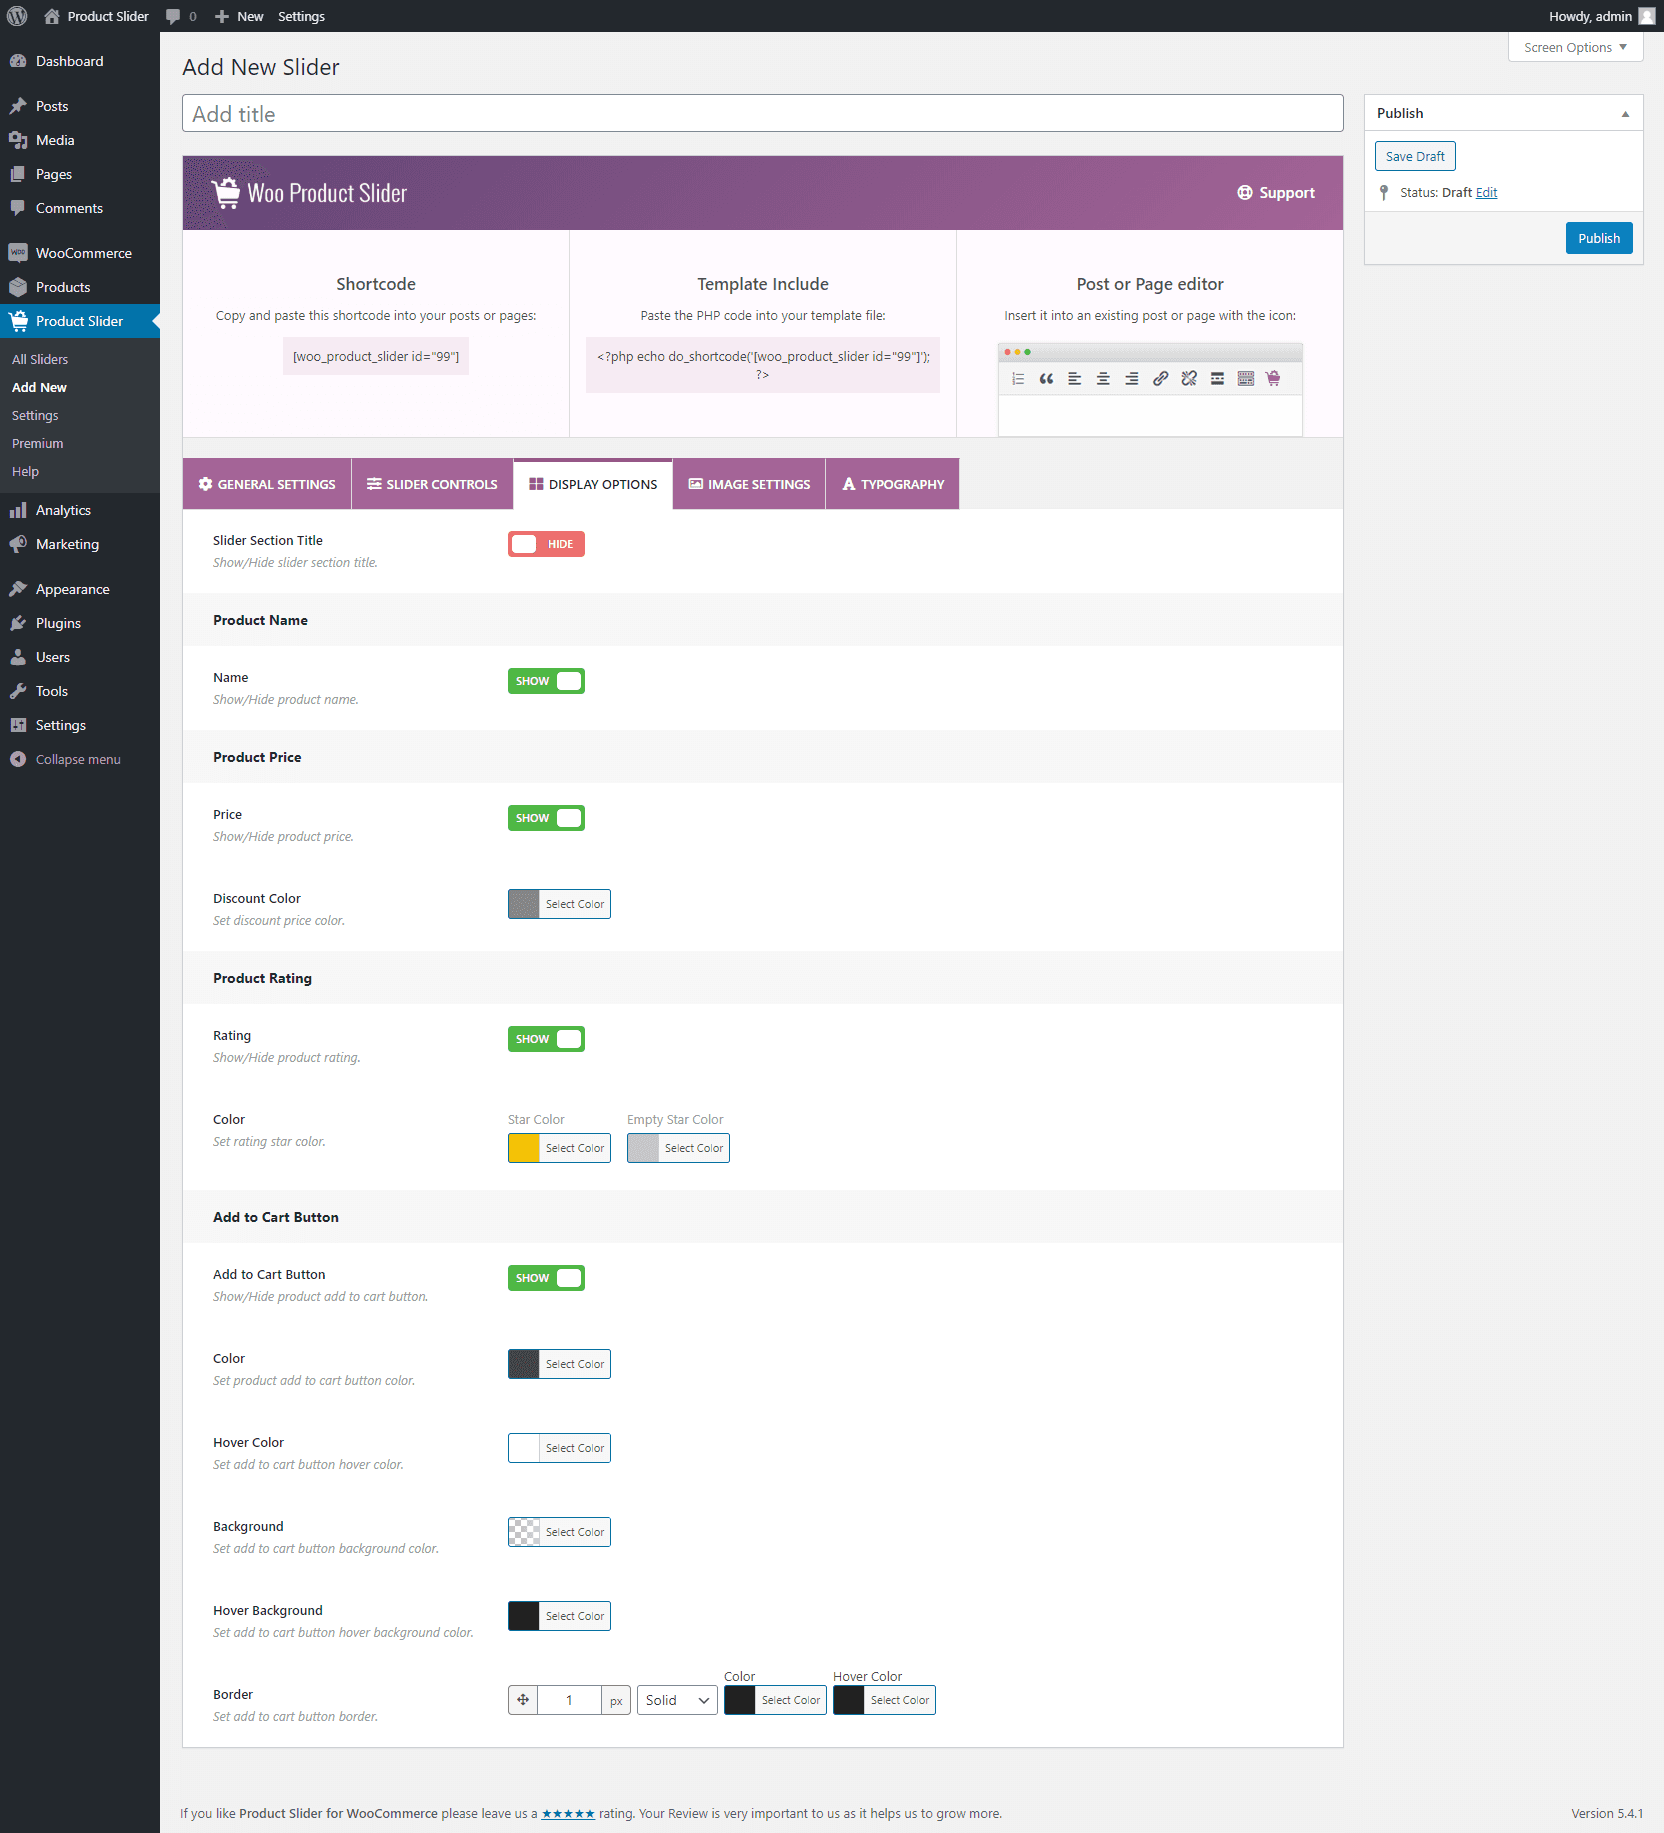Click the Edit status link
This screenshot has width=1664, height=1833.
point(1486,192)
